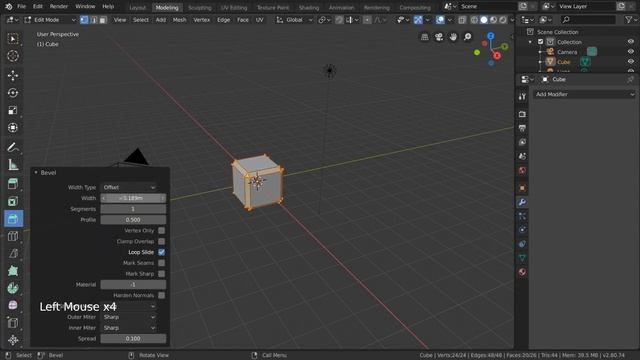Select the 3D Cursor tool
This screenshot has height=360, width=640.
tap(13, 56)
